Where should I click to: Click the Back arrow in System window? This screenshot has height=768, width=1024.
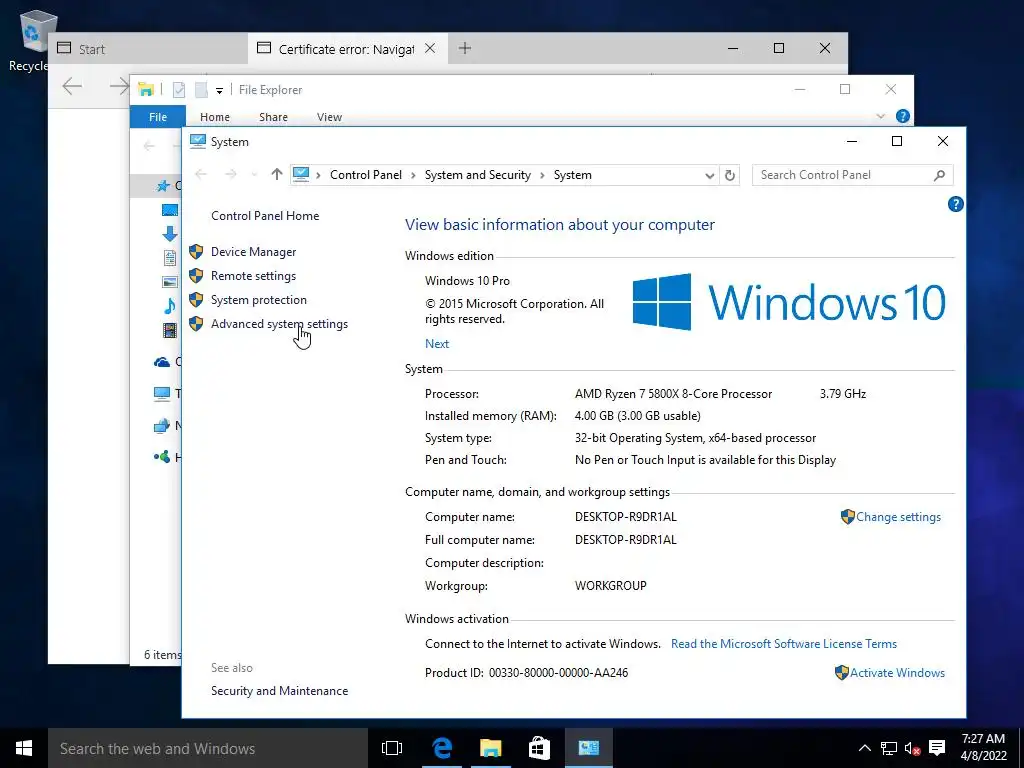201,174
